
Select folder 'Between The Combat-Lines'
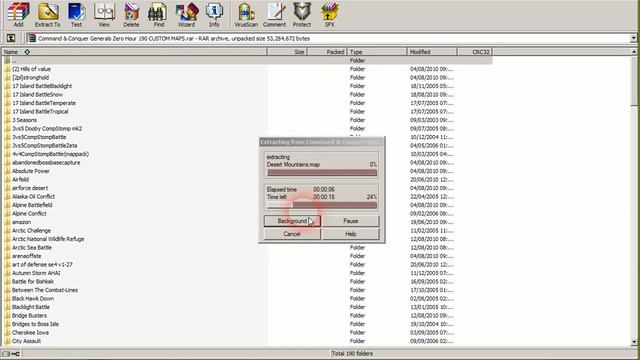click(x=45, y=290)
